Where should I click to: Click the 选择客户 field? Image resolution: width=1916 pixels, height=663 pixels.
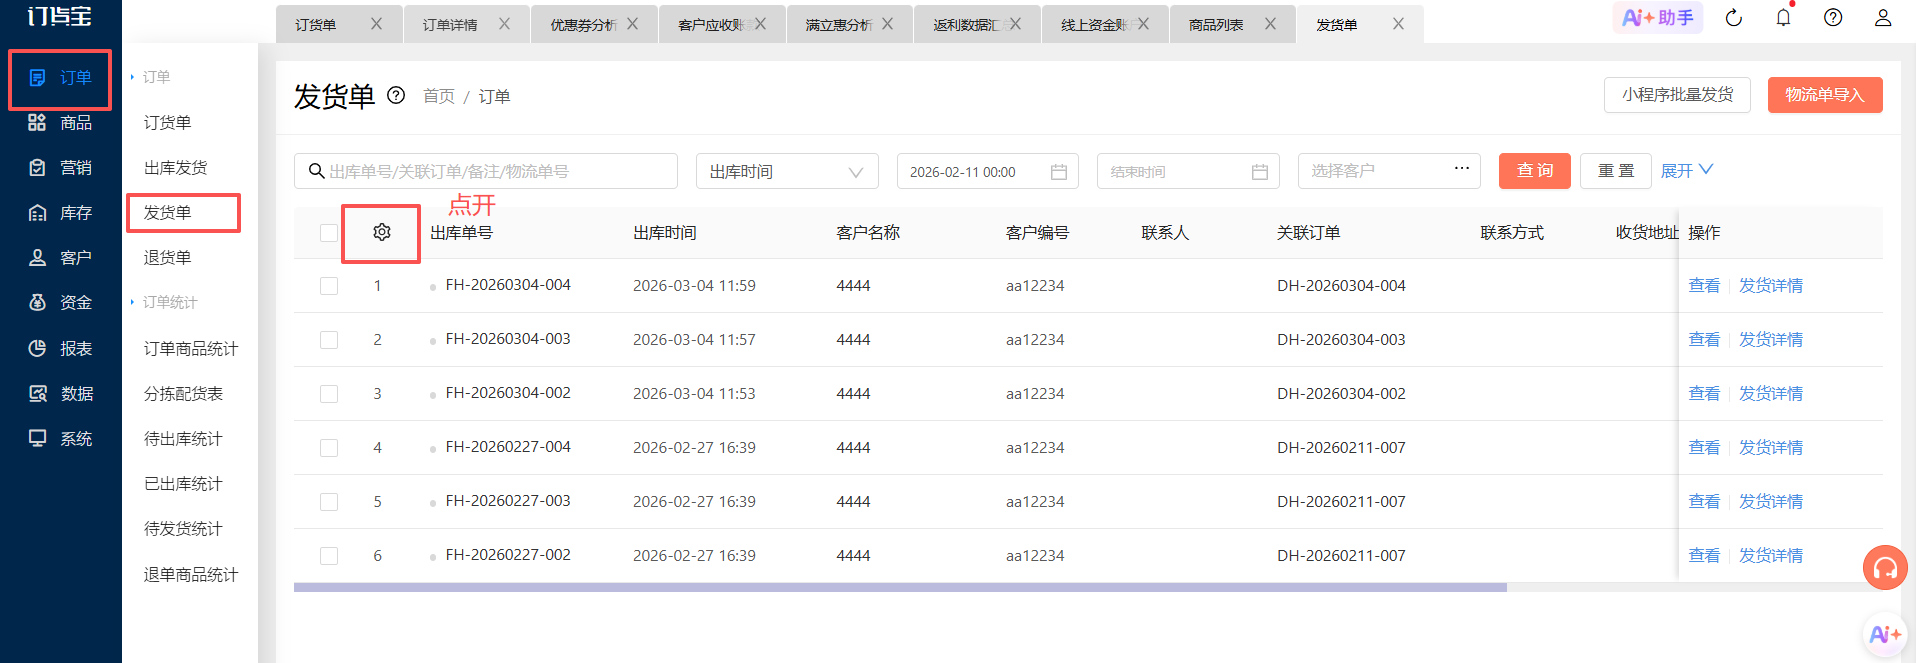[1389, 171]
